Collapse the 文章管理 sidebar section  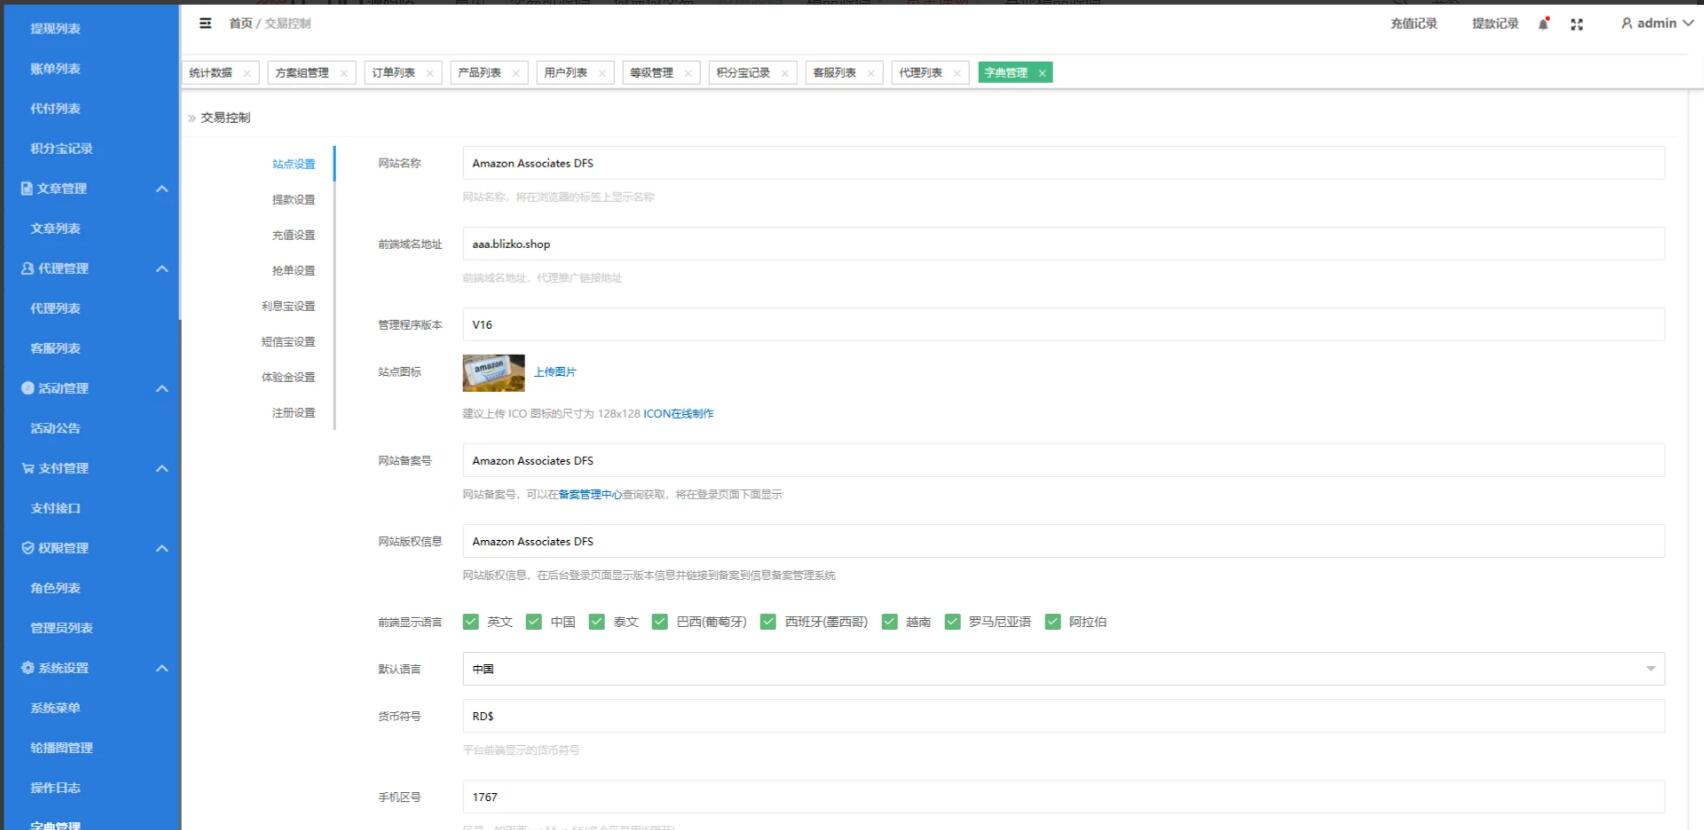pos(162,189)
